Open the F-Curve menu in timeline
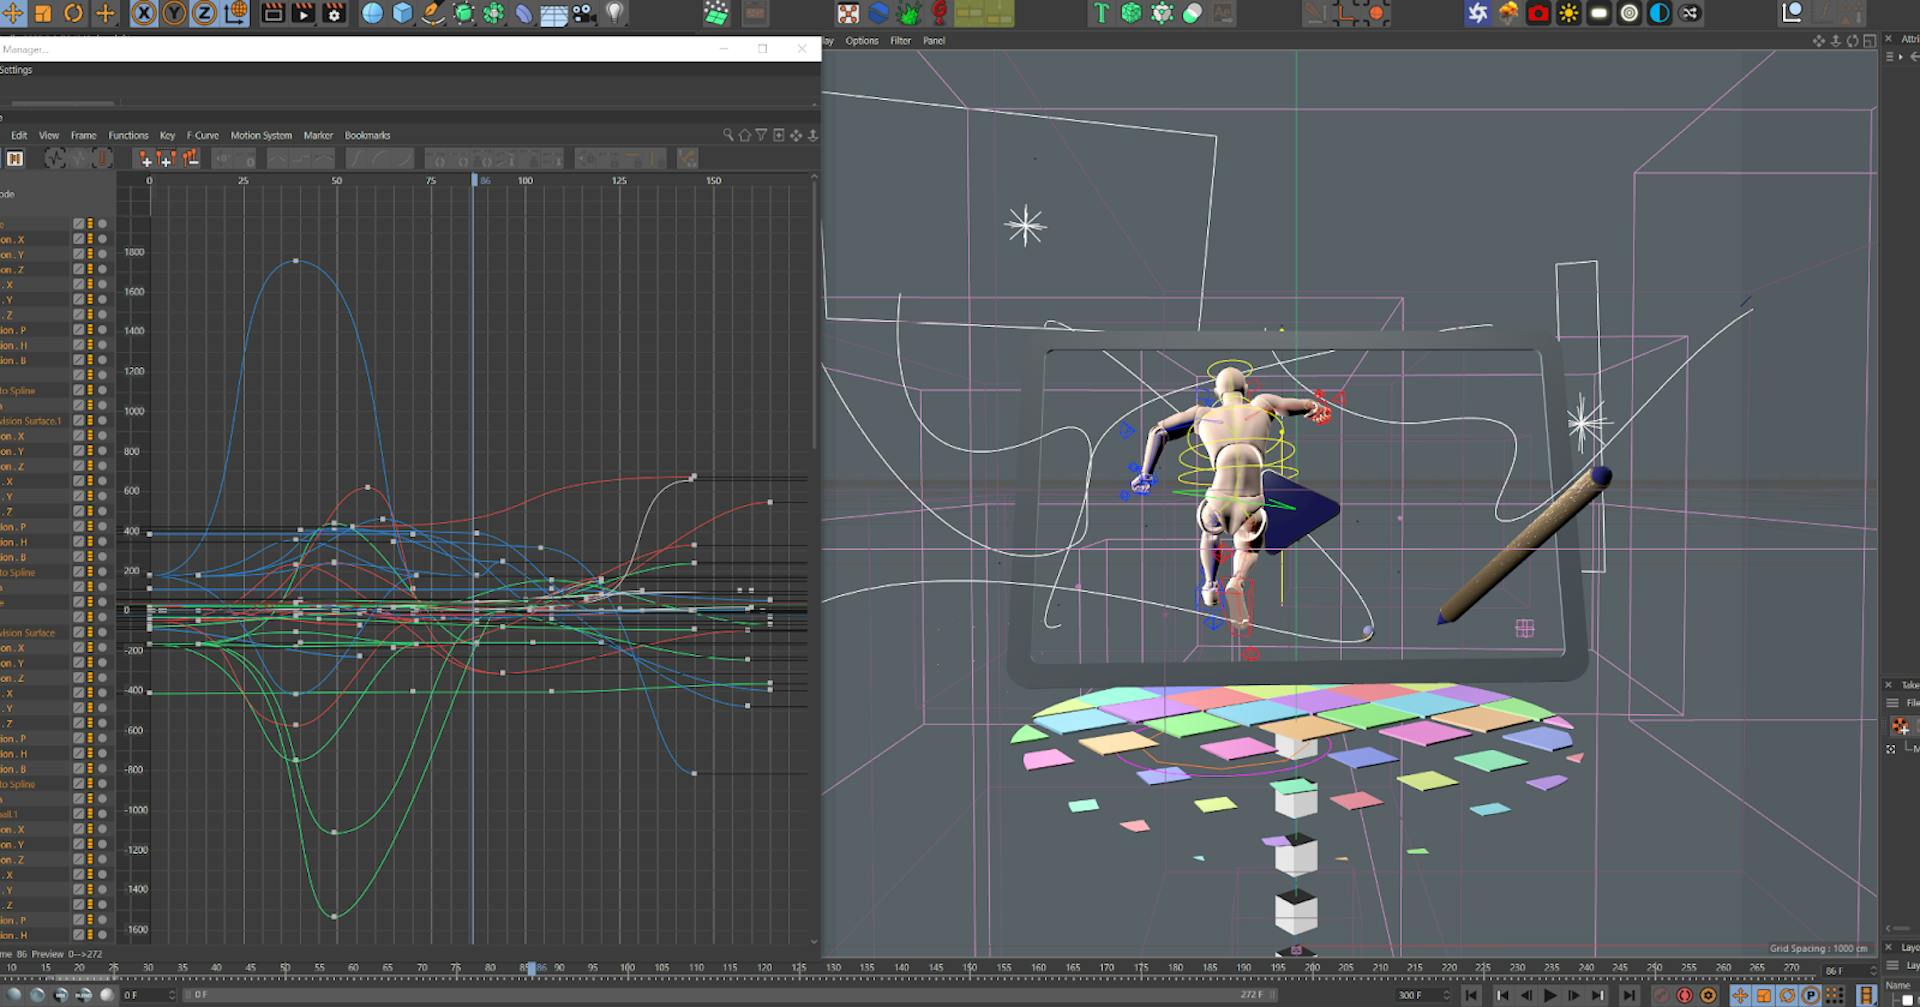 (x=202, y=135)
